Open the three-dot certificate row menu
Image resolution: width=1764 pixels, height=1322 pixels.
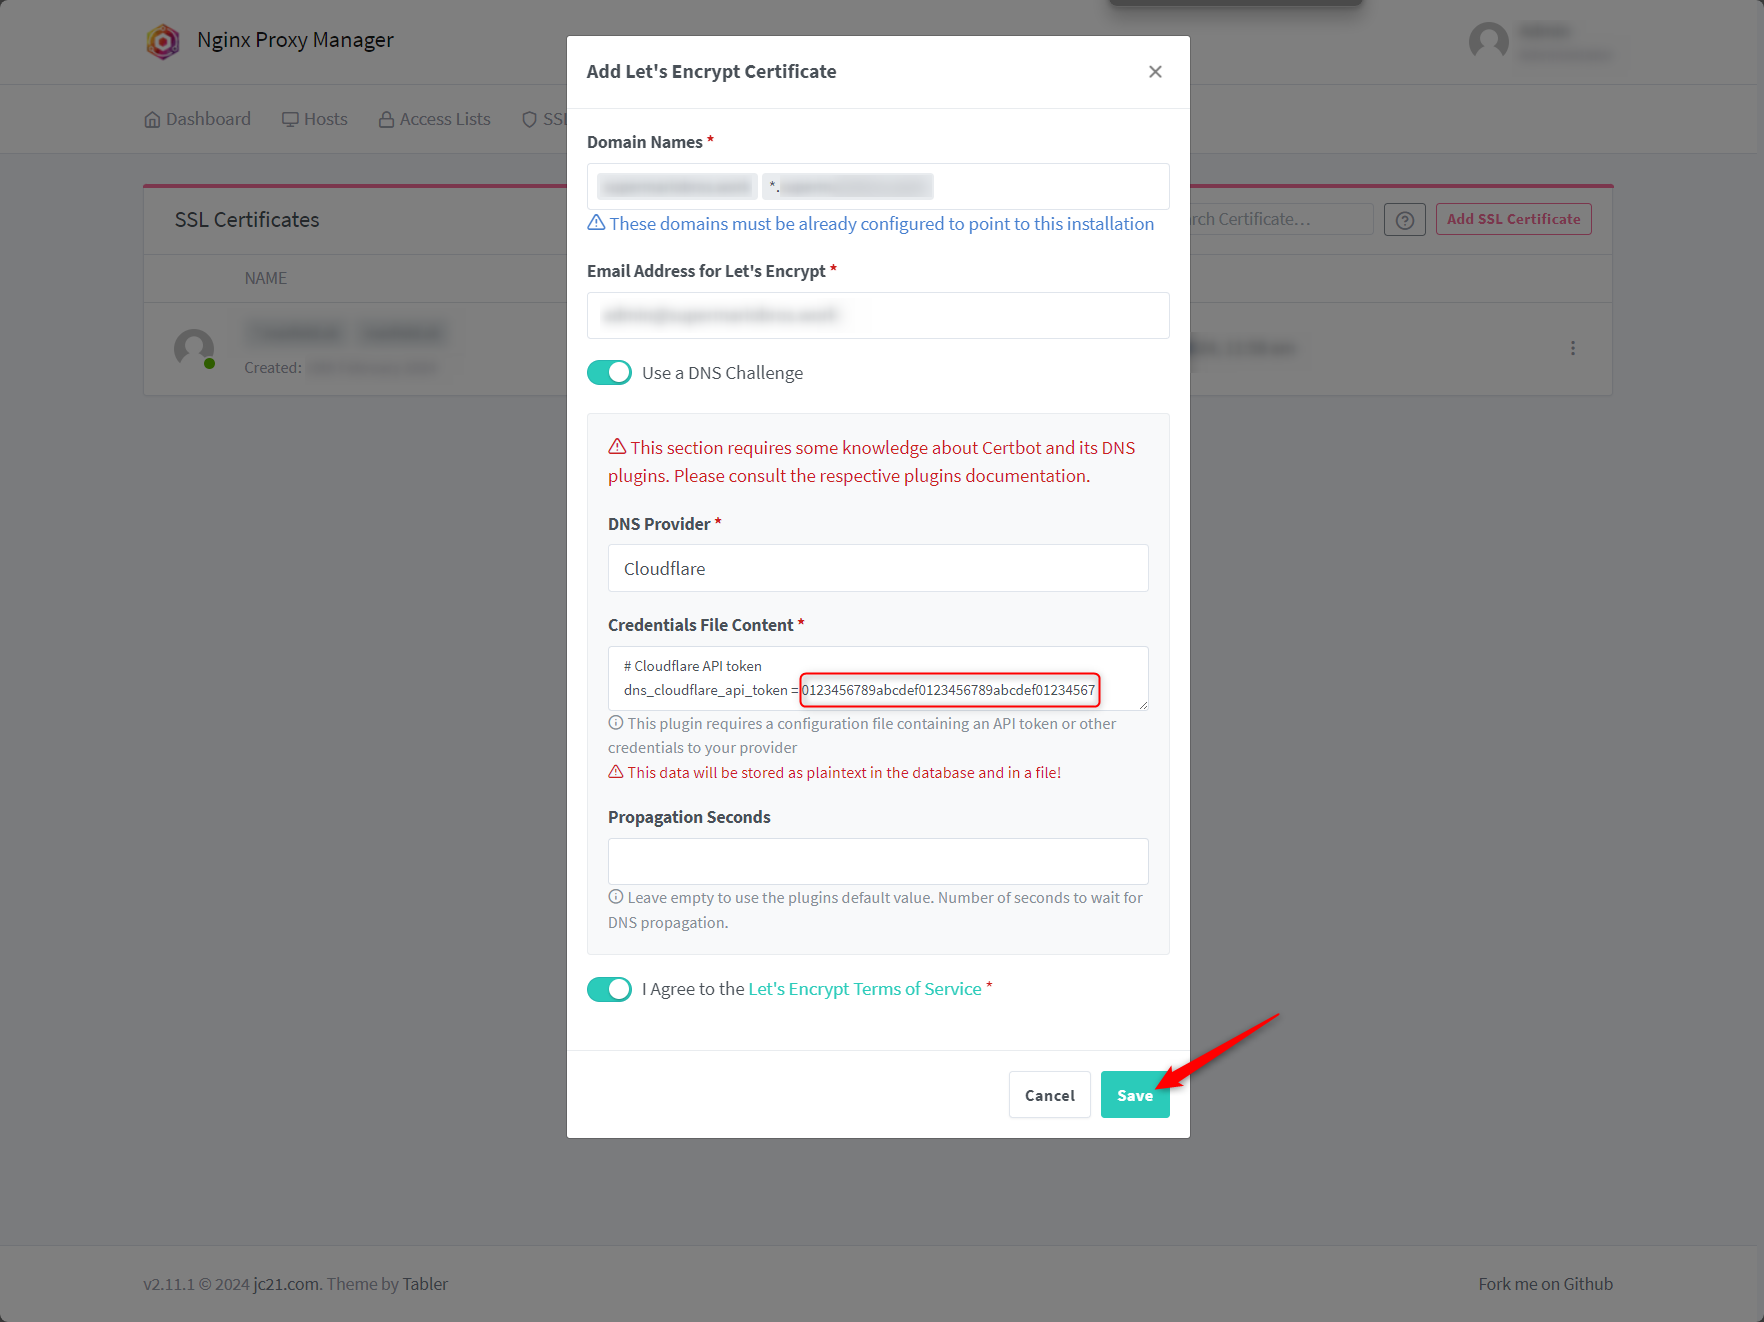(1572, 348)
